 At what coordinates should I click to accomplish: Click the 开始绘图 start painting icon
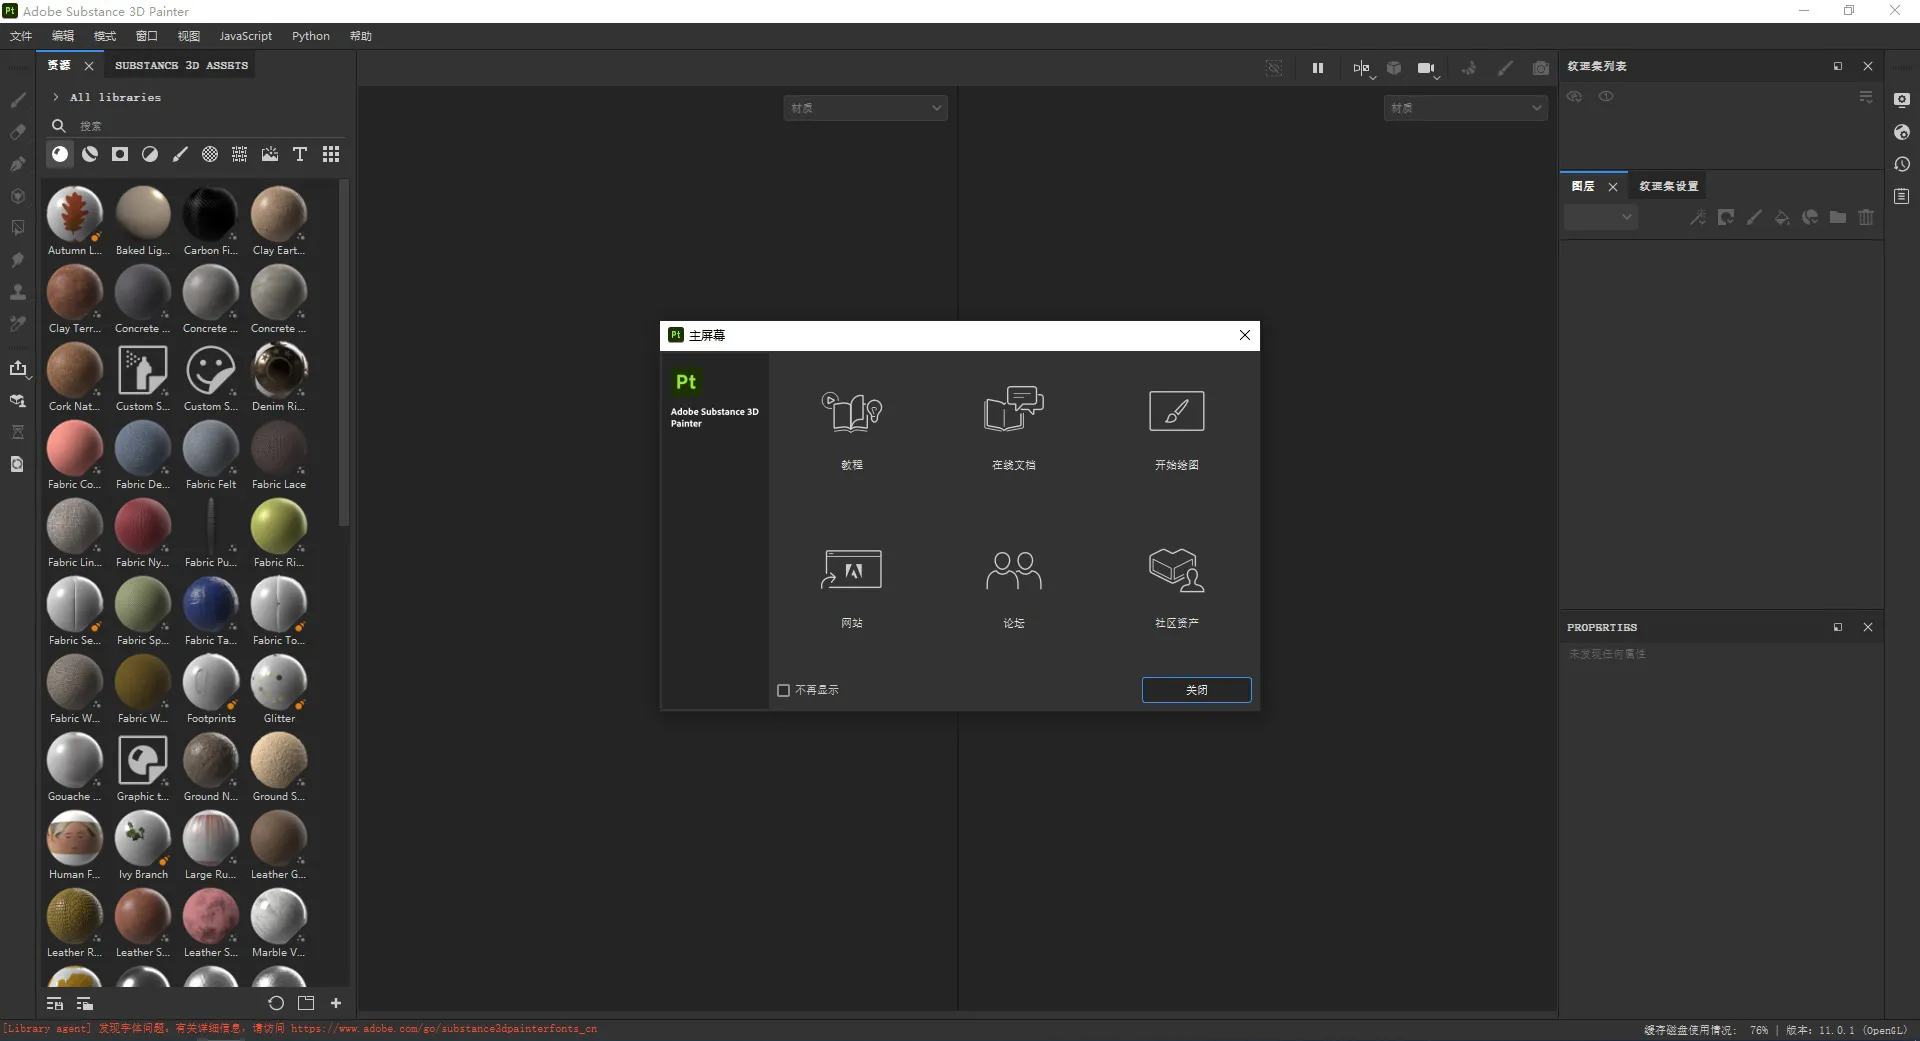tap(1176, 411)
